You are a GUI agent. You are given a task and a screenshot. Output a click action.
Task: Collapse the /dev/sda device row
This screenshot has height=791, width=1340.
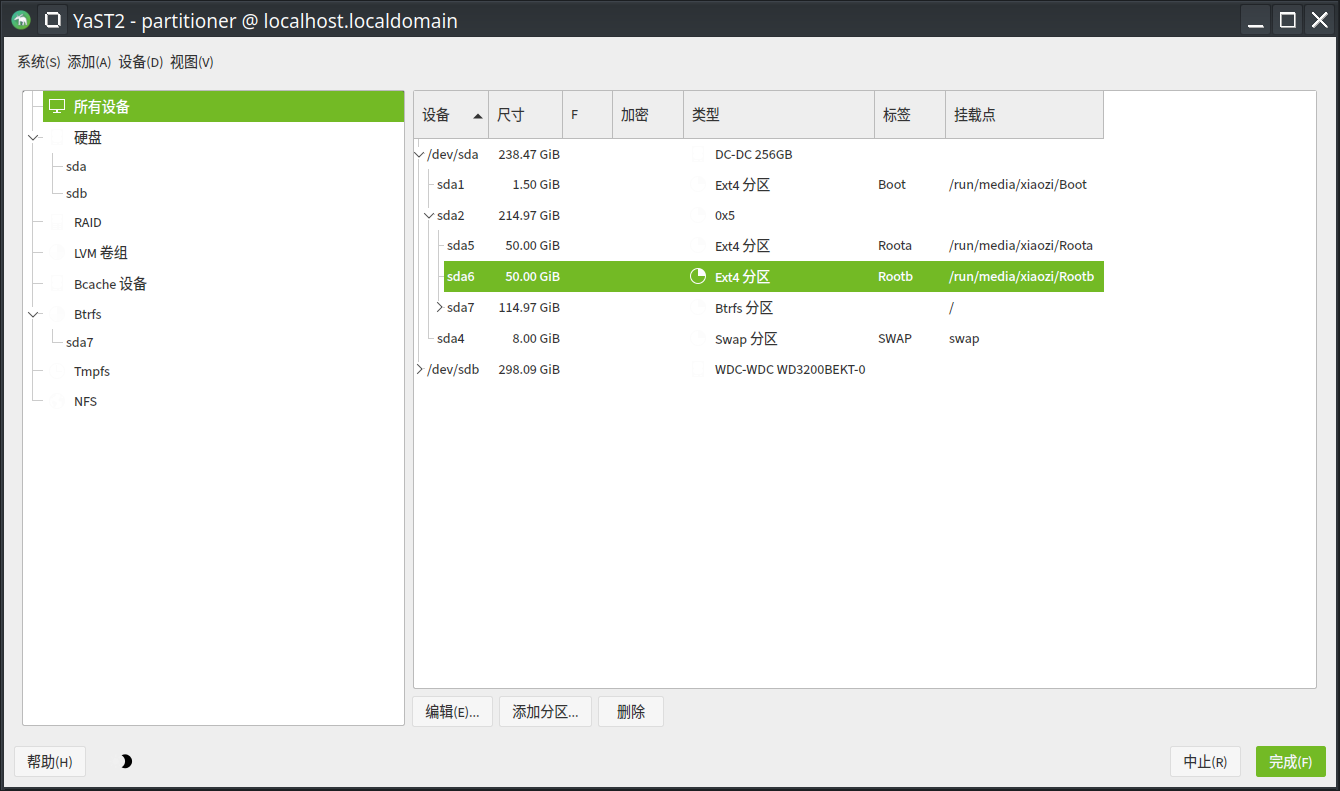(420, 154)
